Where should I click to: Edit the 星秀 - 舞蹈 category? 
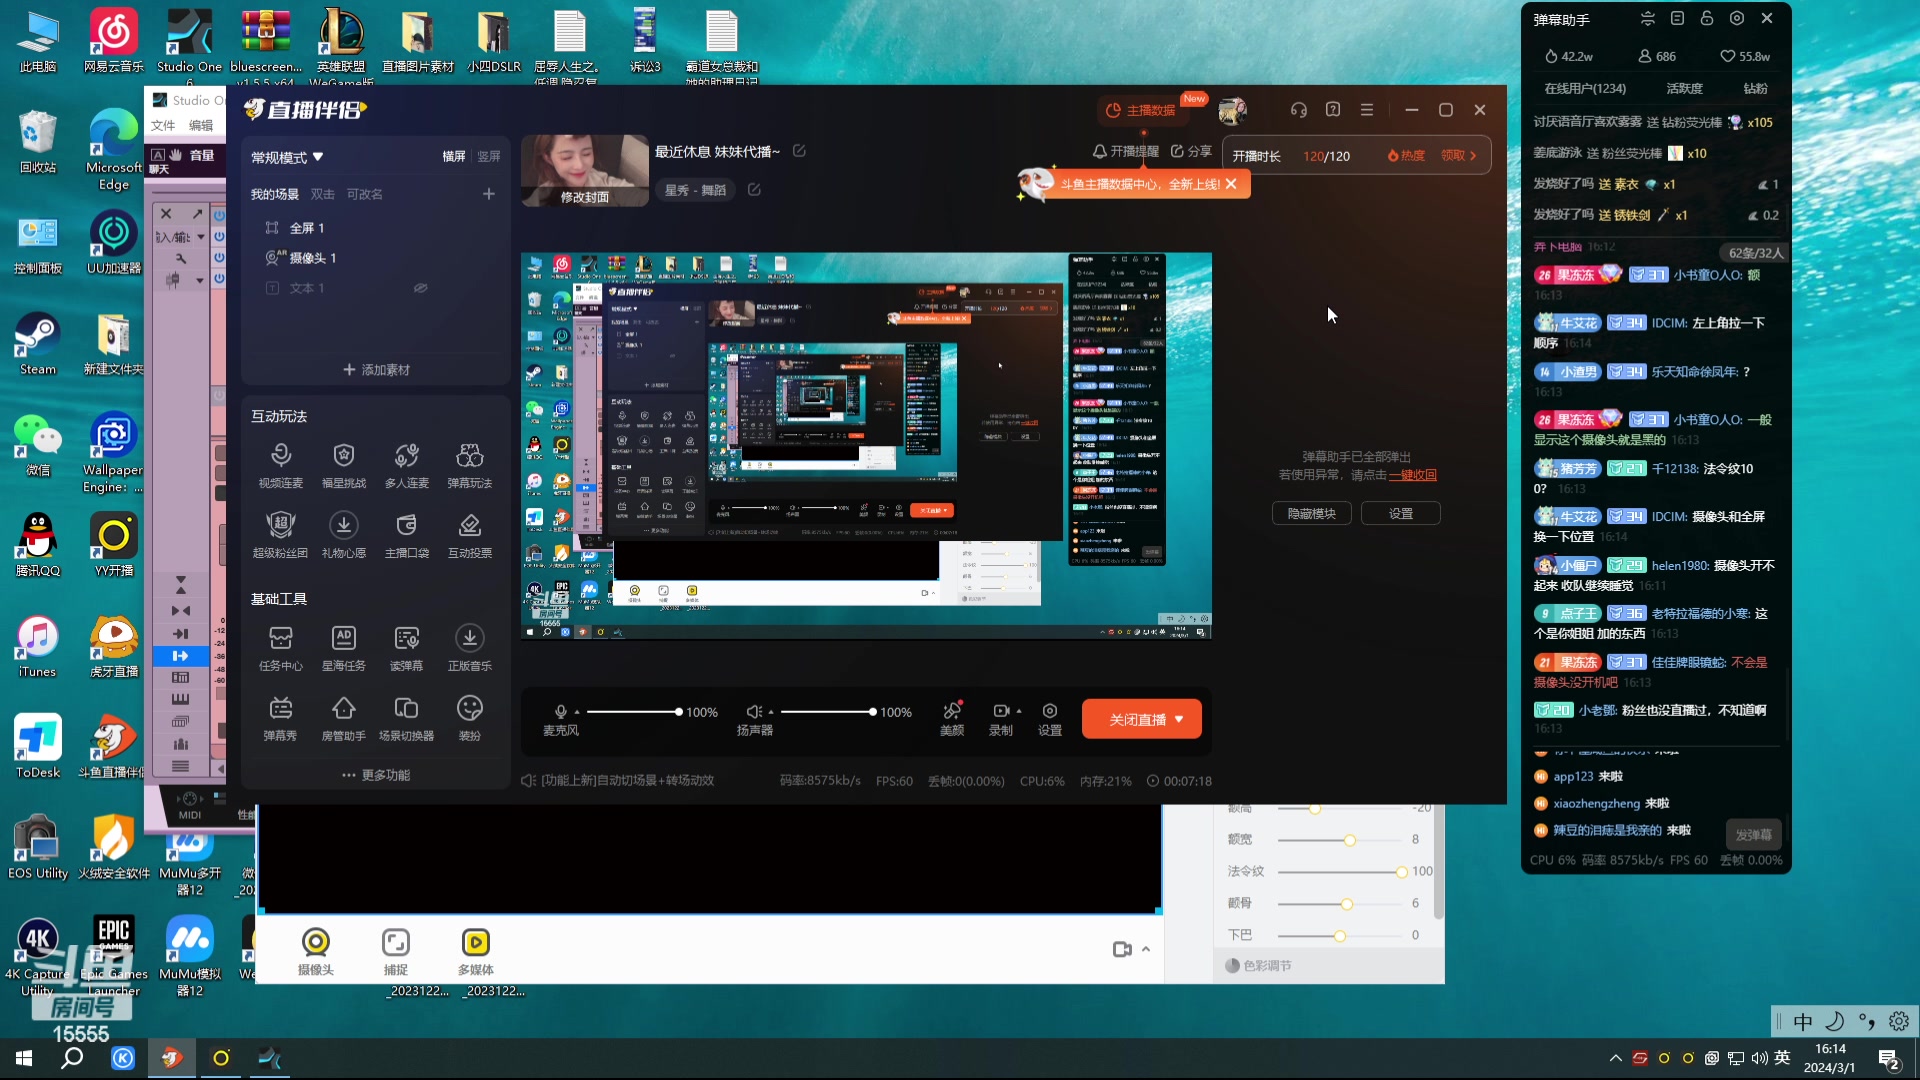click(x=754, y=190)
